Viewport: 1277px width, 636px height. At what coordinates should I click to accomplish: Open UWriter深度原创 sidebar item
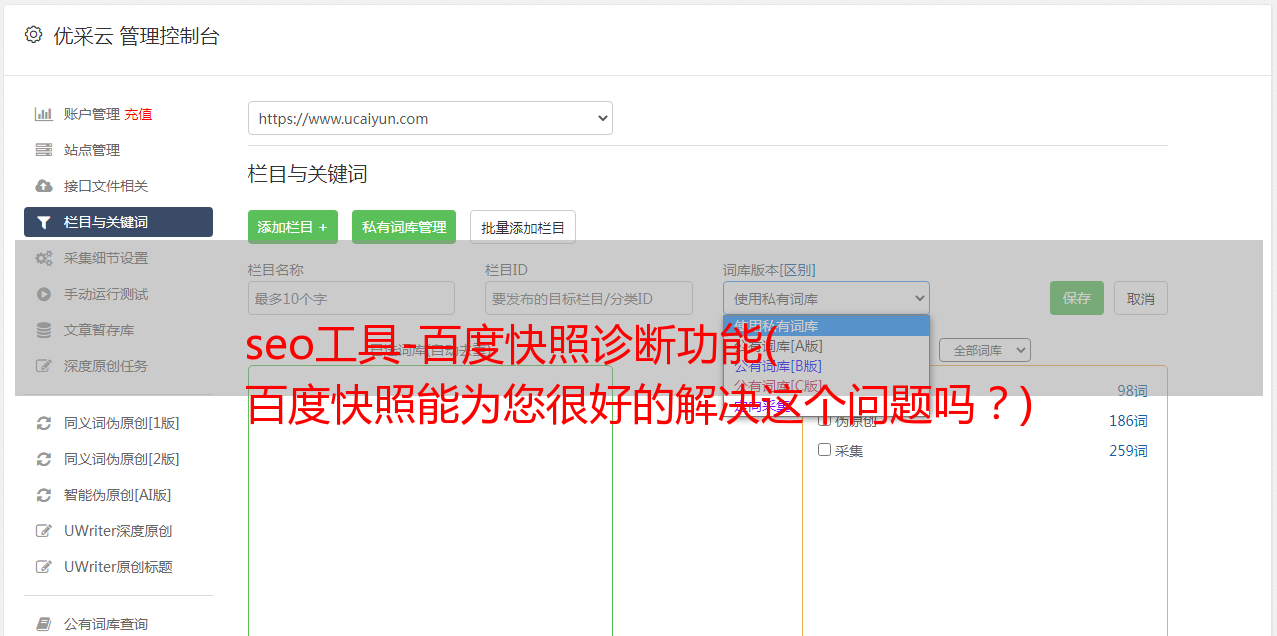pyautogui.click(x=118, y=531)
